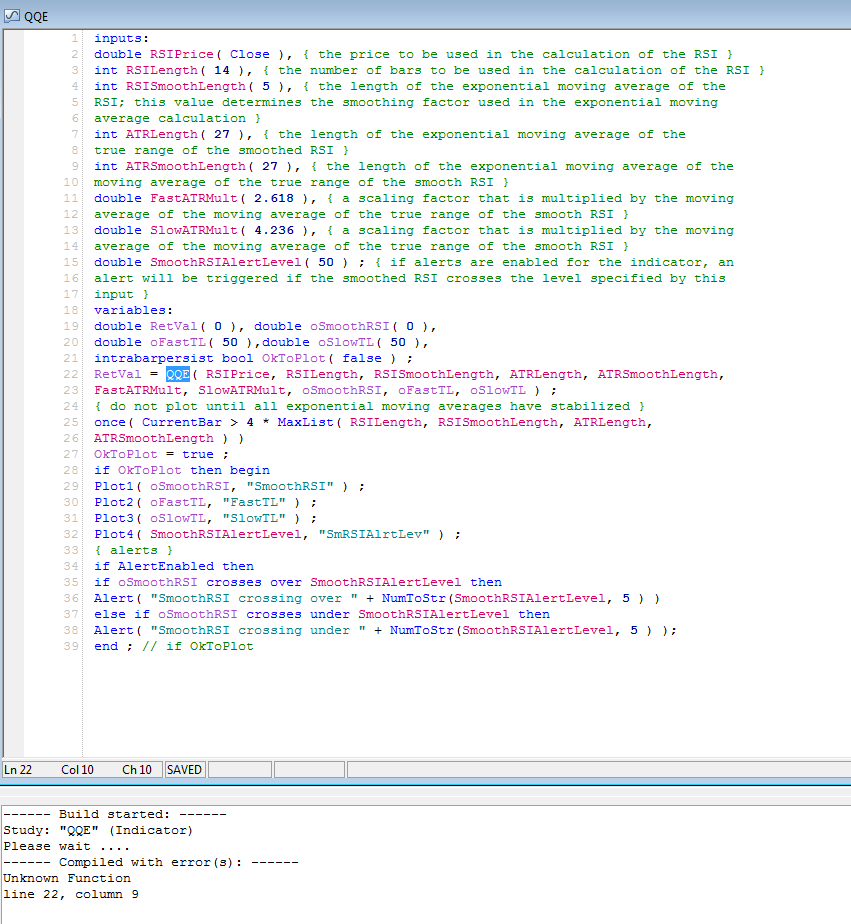Click 'ATRLength' on line 7
Screen dimensions: 851x924
tap(161, 134)
